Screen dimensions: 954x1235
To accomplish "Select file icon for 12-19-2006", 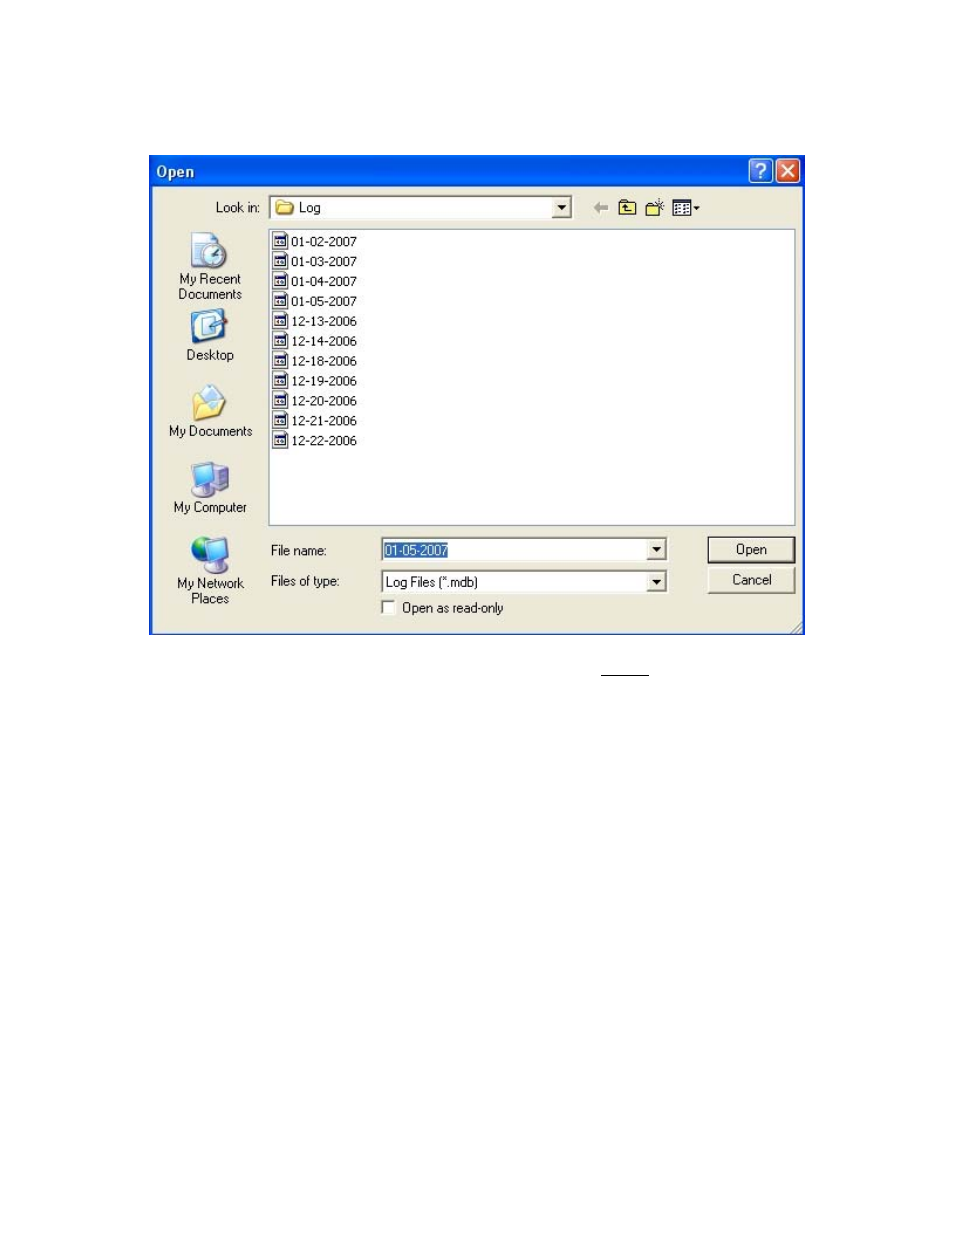I will point(281,381).
